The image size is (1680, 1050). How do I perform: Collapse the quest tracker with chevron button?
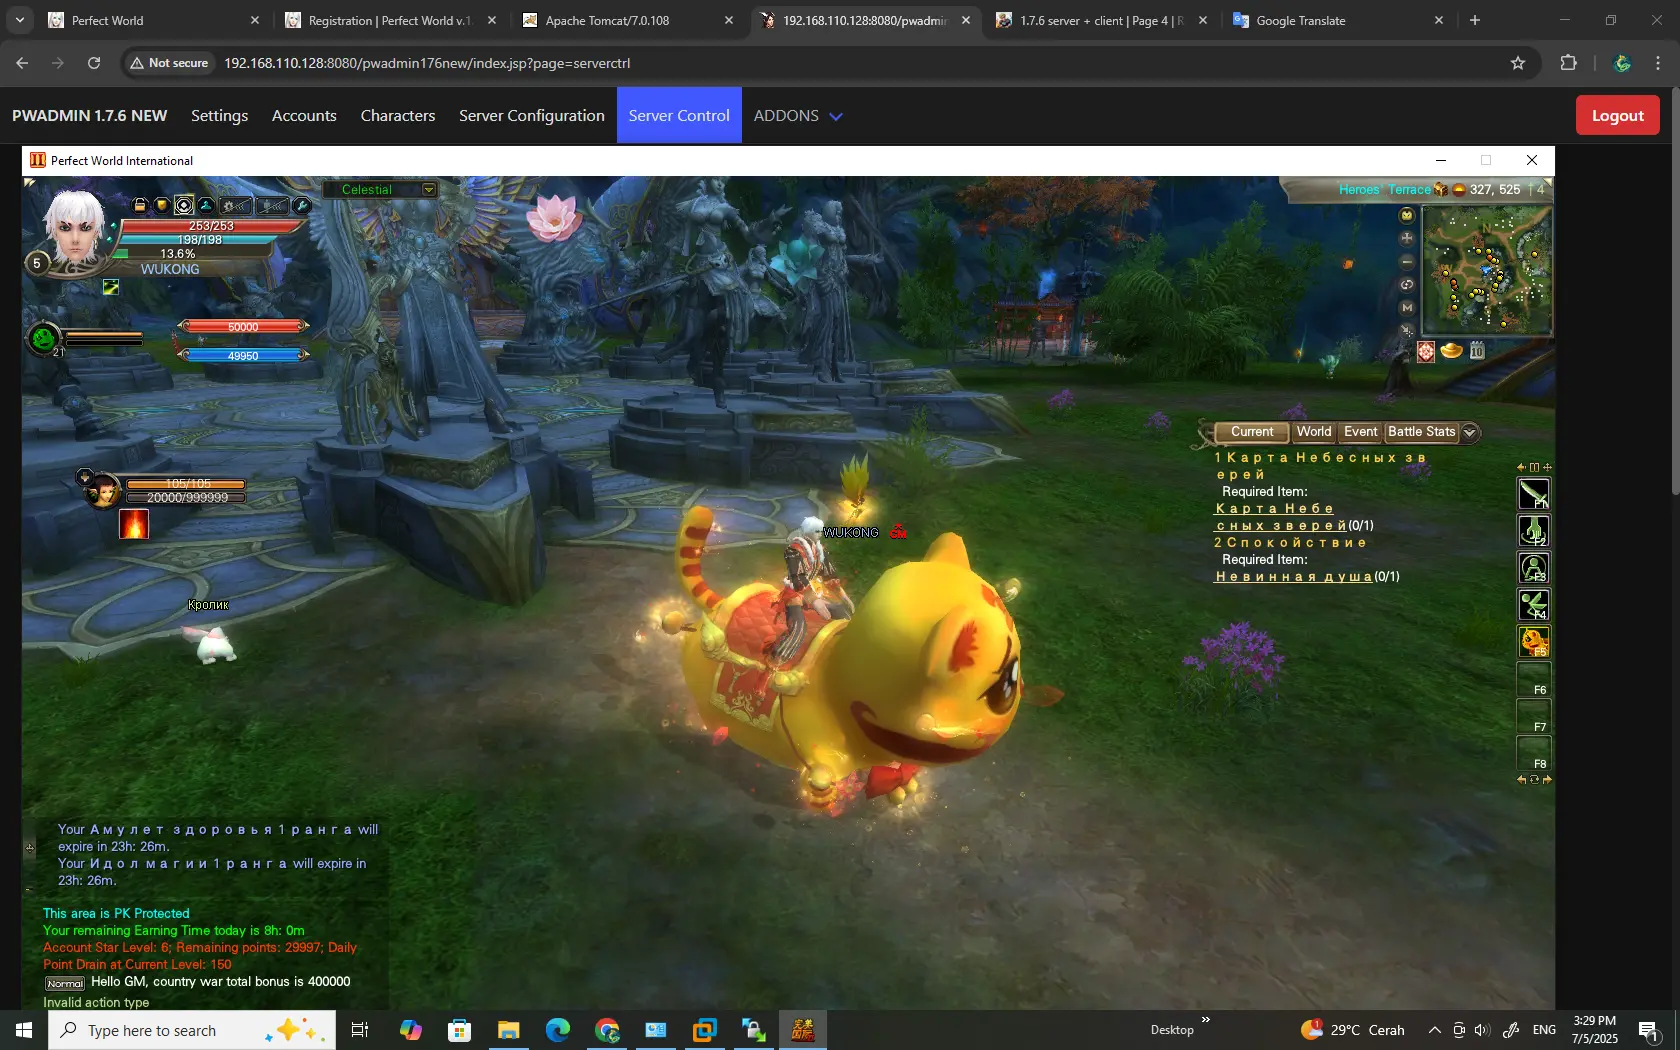tap(1470, 432)
